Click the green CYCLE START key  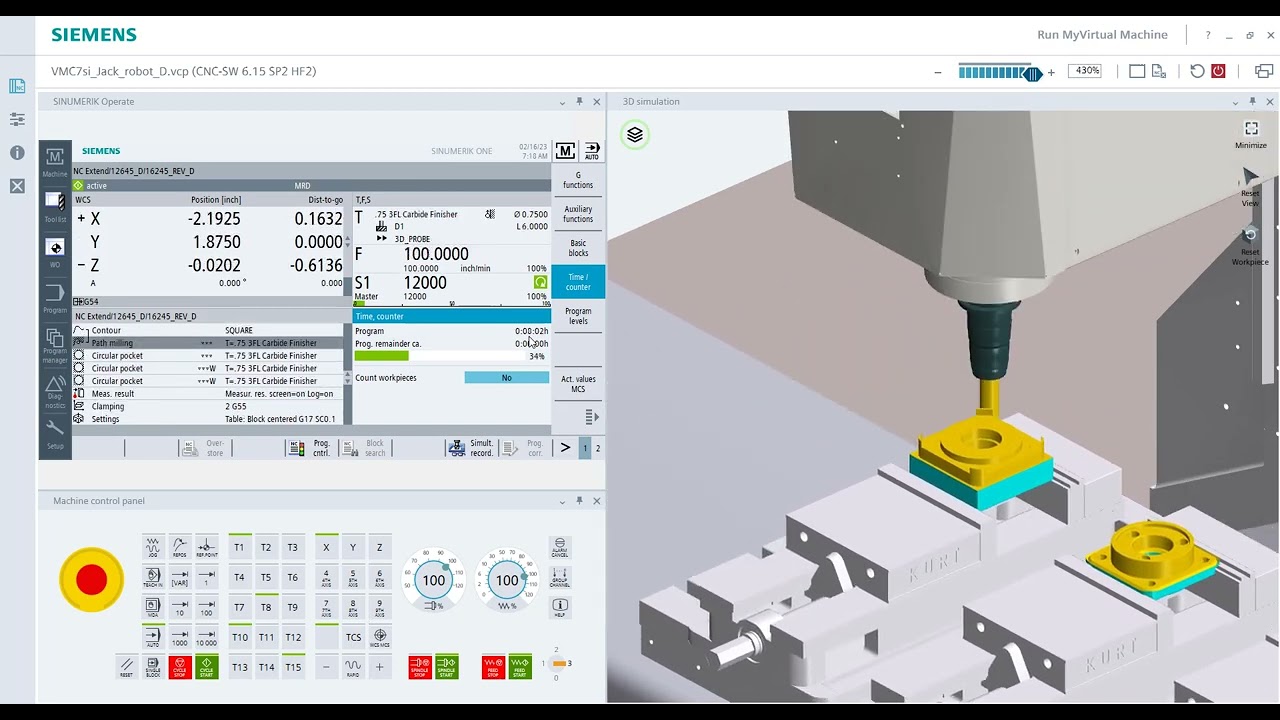206,667
